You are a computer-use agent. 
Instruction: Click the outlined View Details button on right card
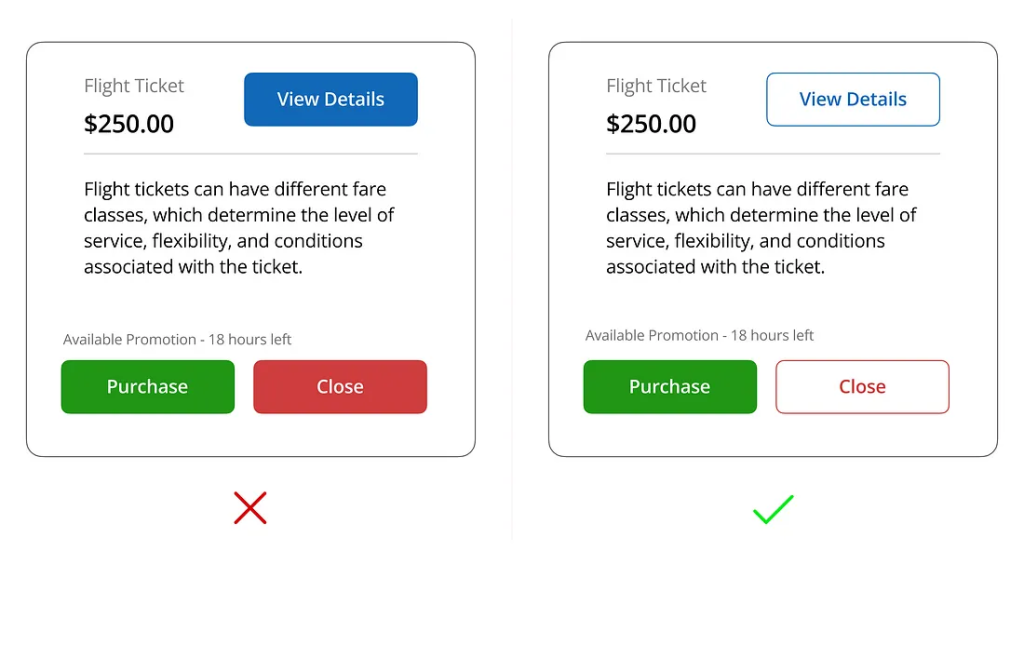tap(853, 99)
